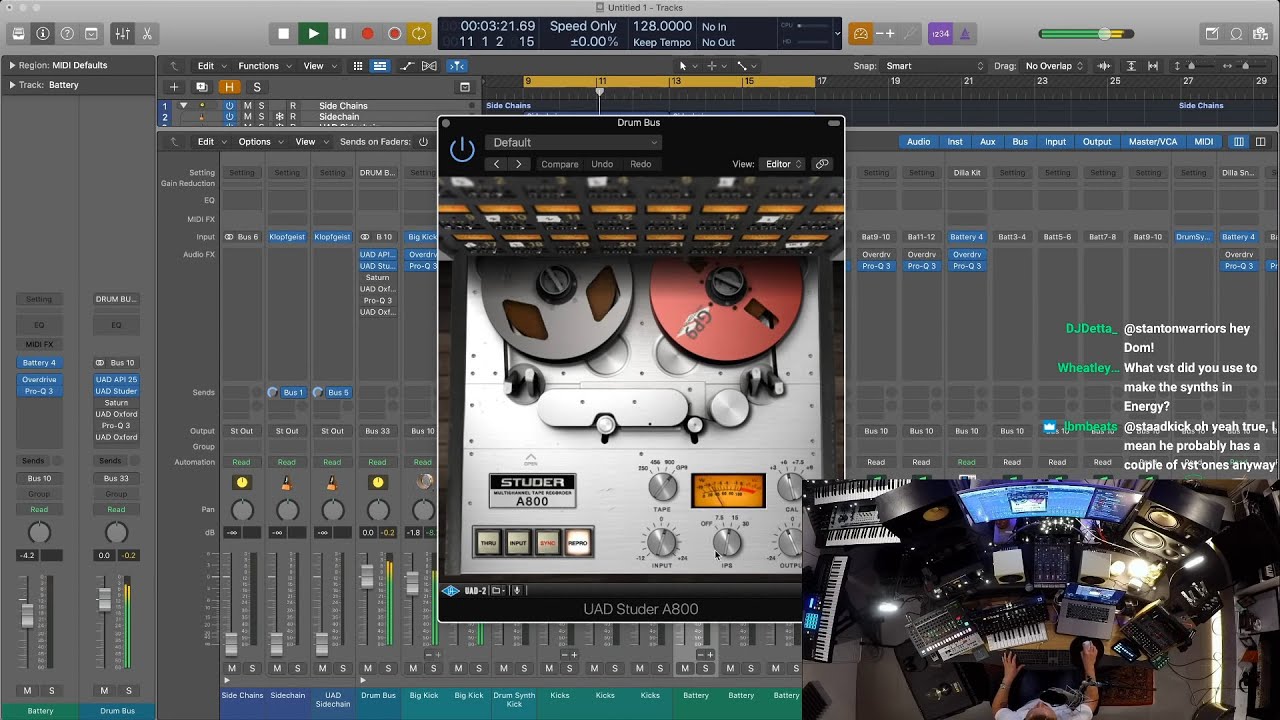Stop playback with the Stop button

tap(284, 33)
